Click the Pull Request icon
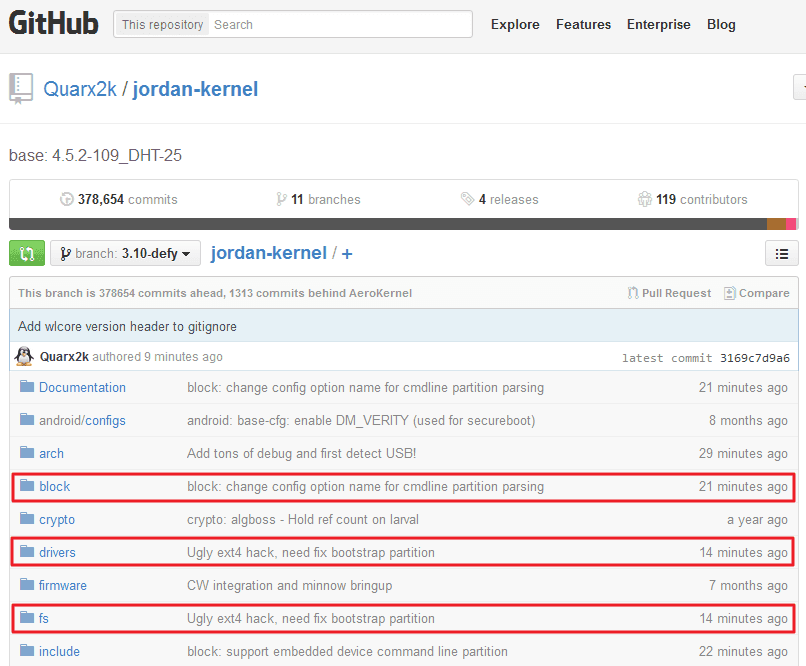806x666 pixels. [633, 293]
